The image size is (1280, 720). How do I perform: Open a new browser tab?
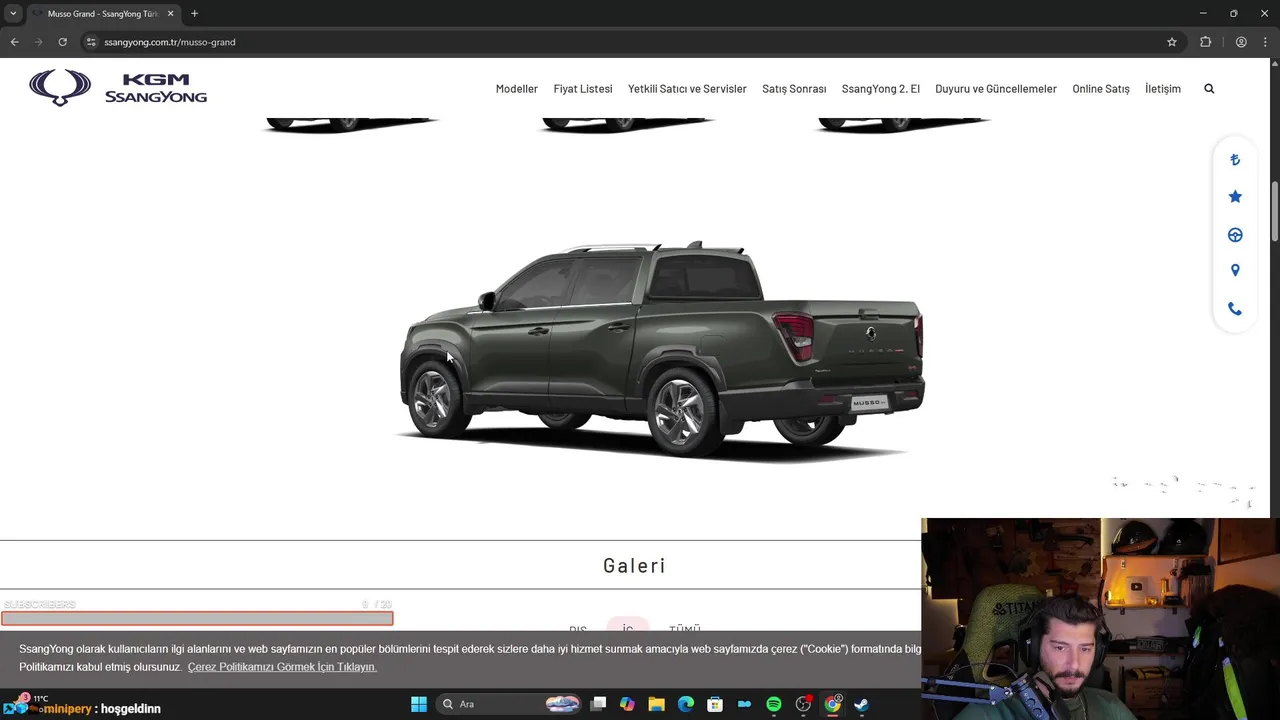[194, 14]
